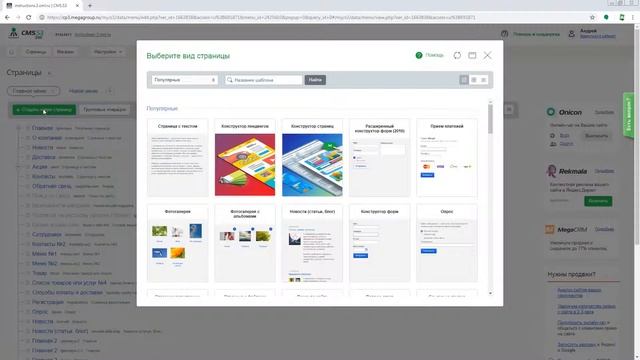Screen dimensions: 640x360
Task: Click the magnifier icon in template search
Action: click(230, 80)
